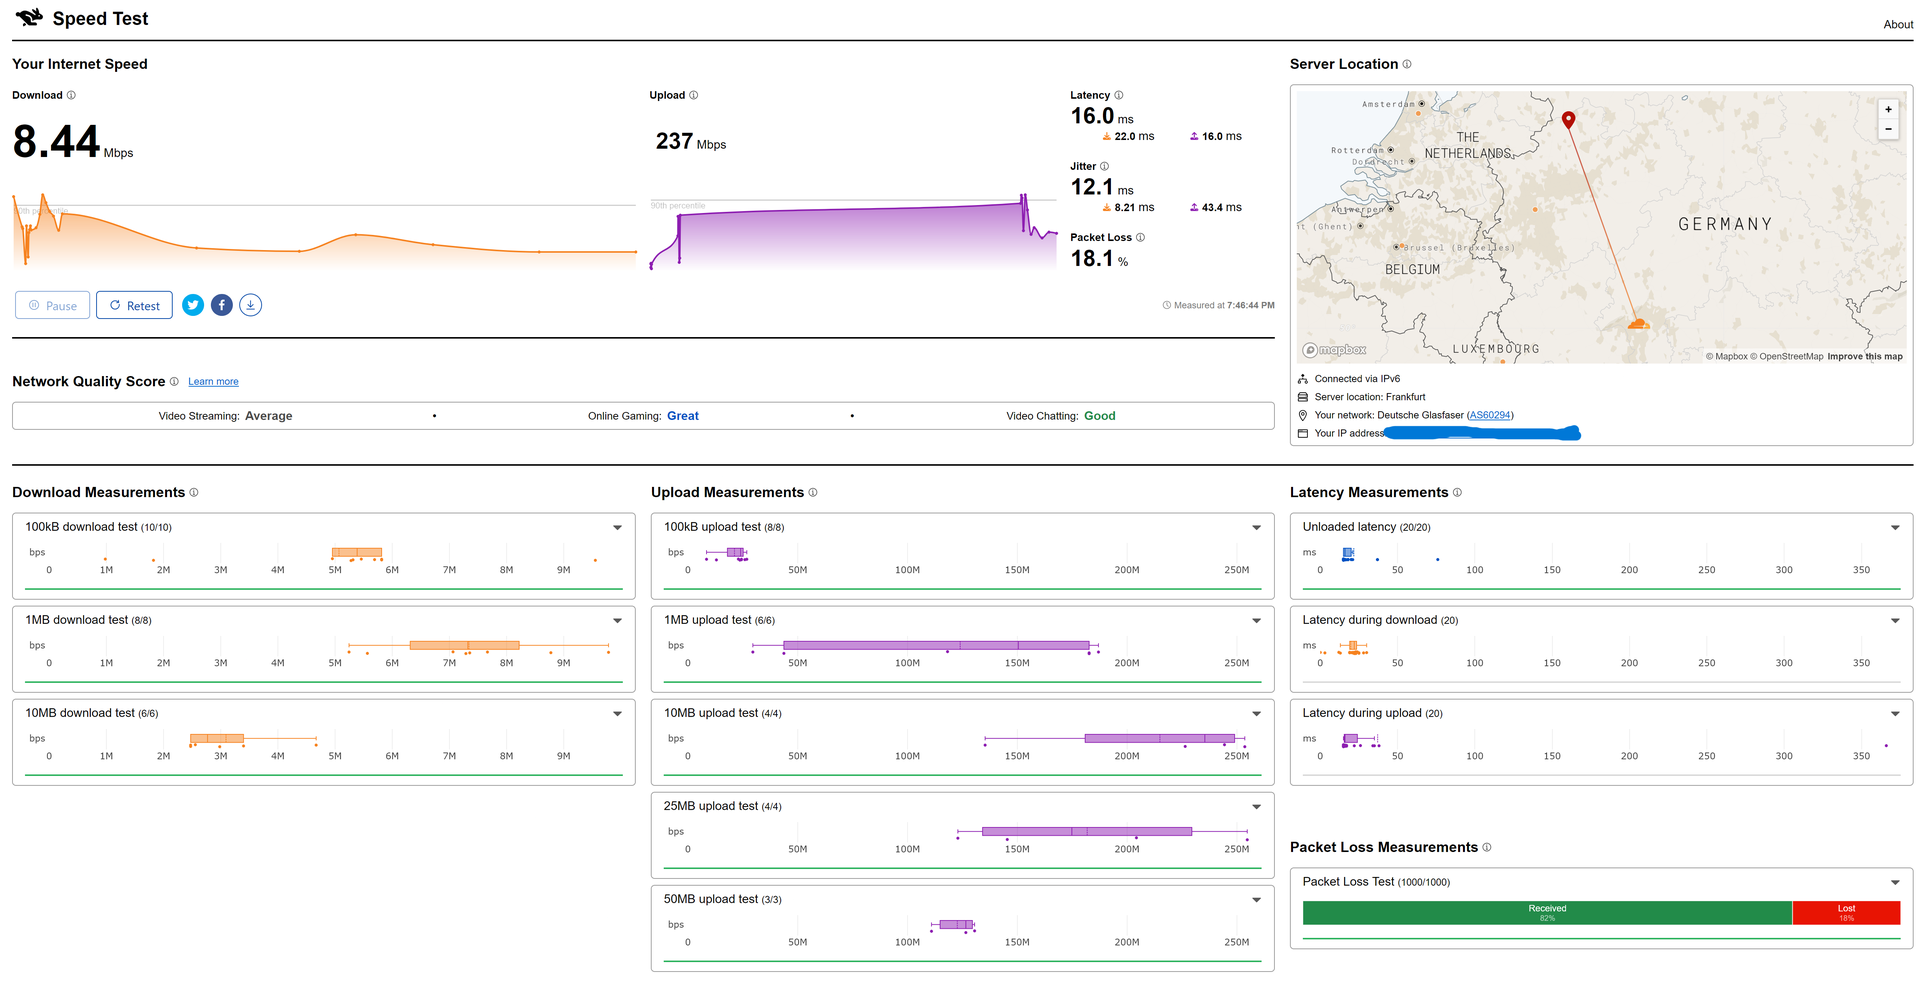Viewport: 1920px width, 981px height.
Task: Click info icon beside Packet Loss label
Action: click(x=1140, y=237)
